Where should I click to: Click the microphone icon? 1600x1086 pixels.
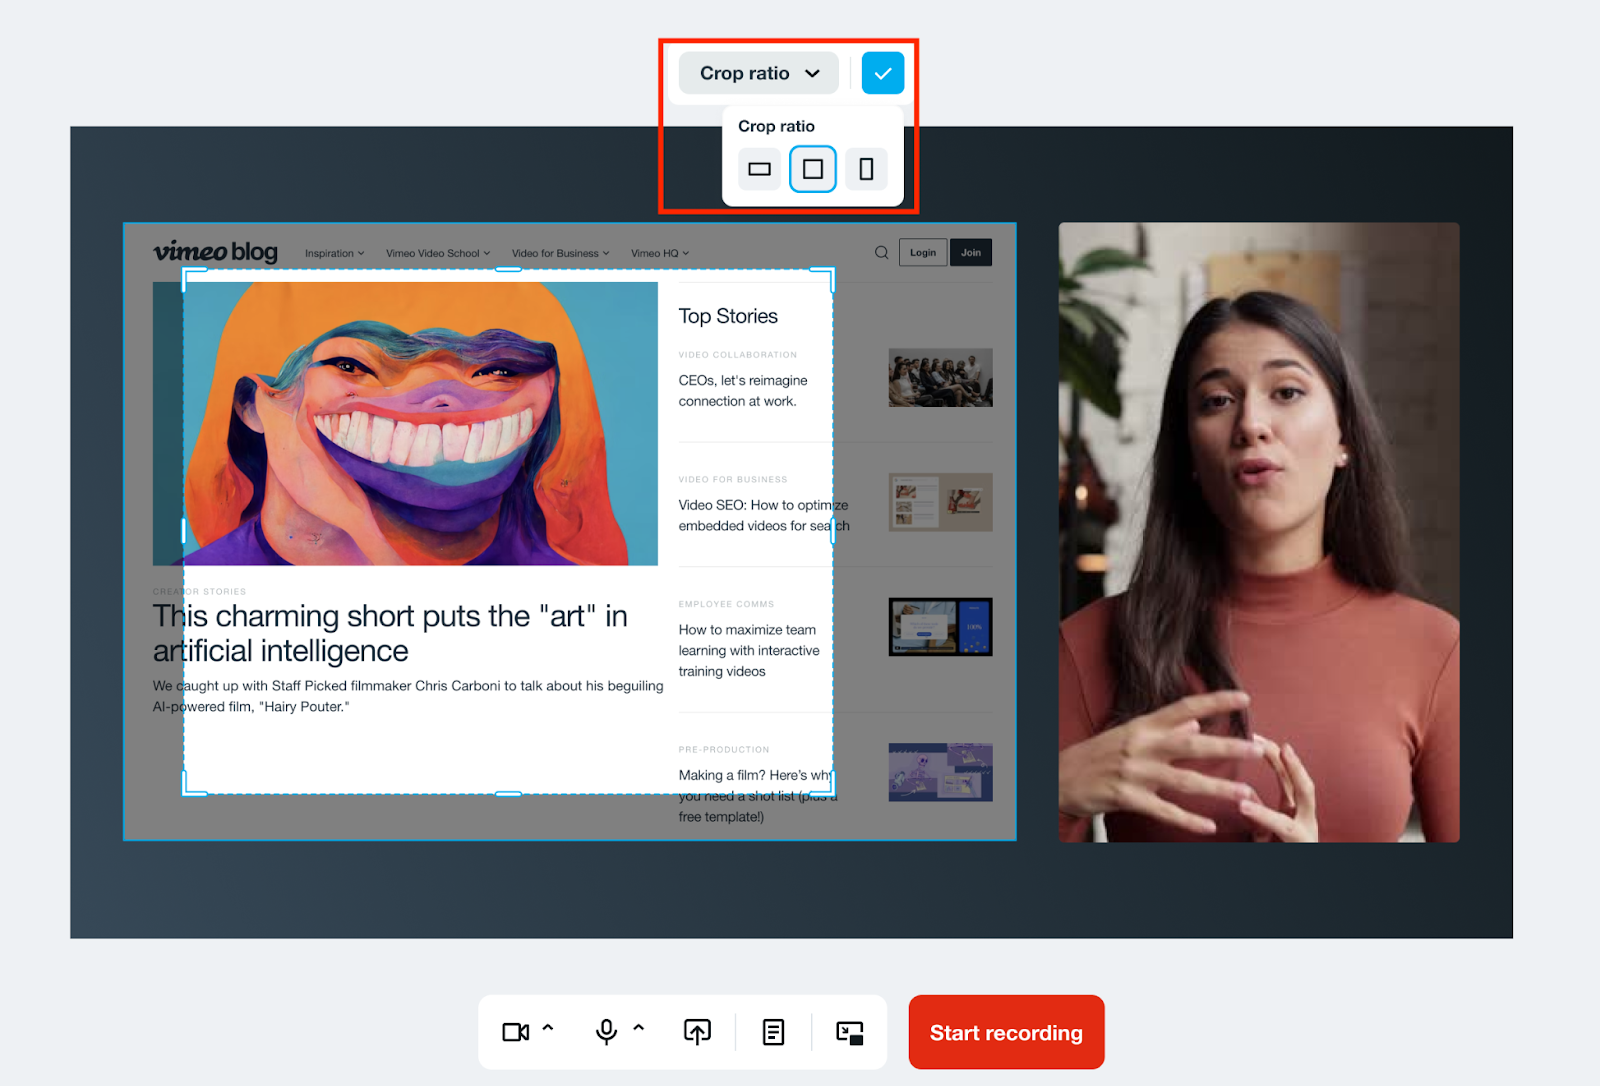click(606, 1032)
